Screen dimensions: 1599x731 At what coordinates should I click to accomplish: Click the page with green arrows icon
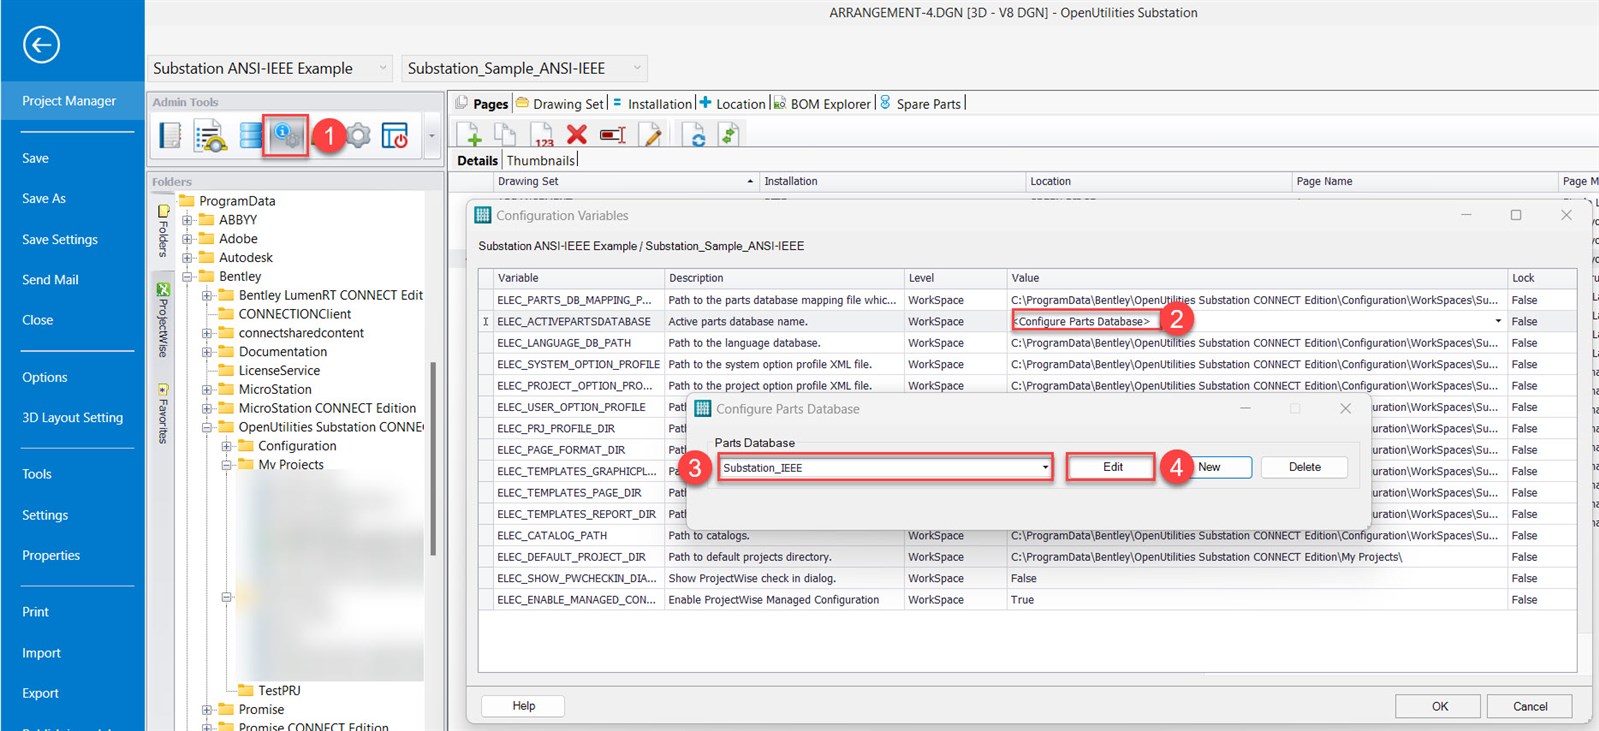(729, 134)
